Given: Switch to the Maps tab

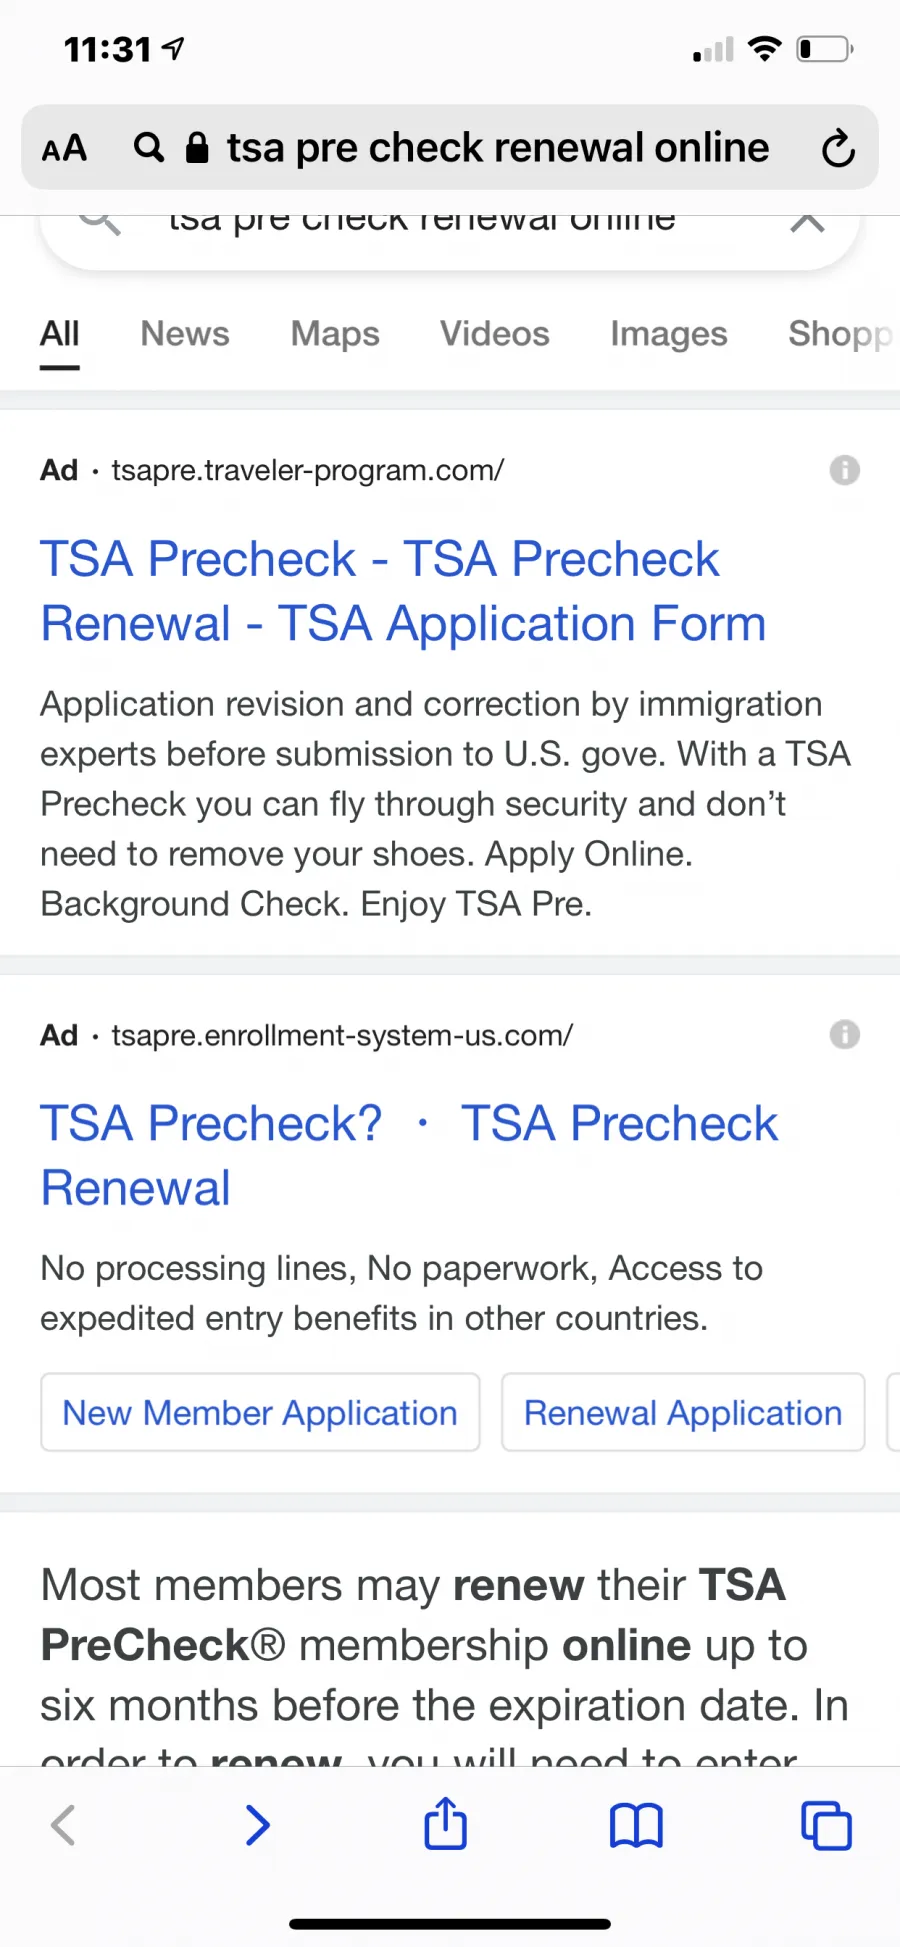Looking at the screenshot, I should click(335, 333).
